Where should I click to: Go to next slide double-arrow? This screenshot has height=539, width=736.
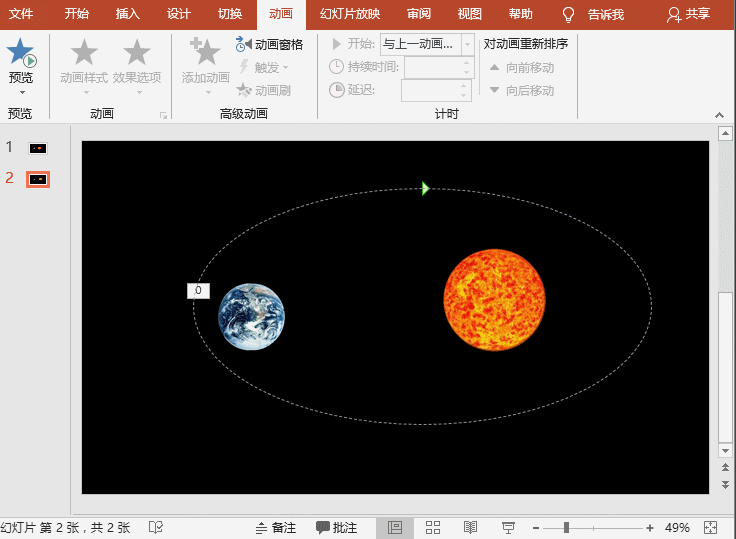pos(725,485)
